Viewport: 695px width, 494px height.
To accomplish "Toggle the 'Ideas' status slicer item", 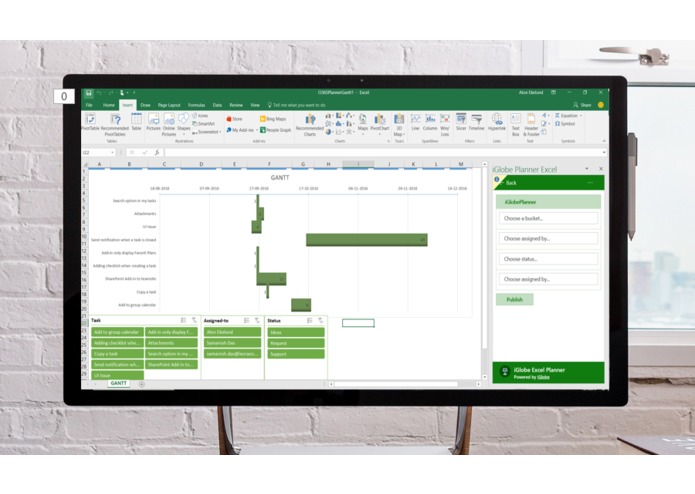I will [x=296, y=332].
